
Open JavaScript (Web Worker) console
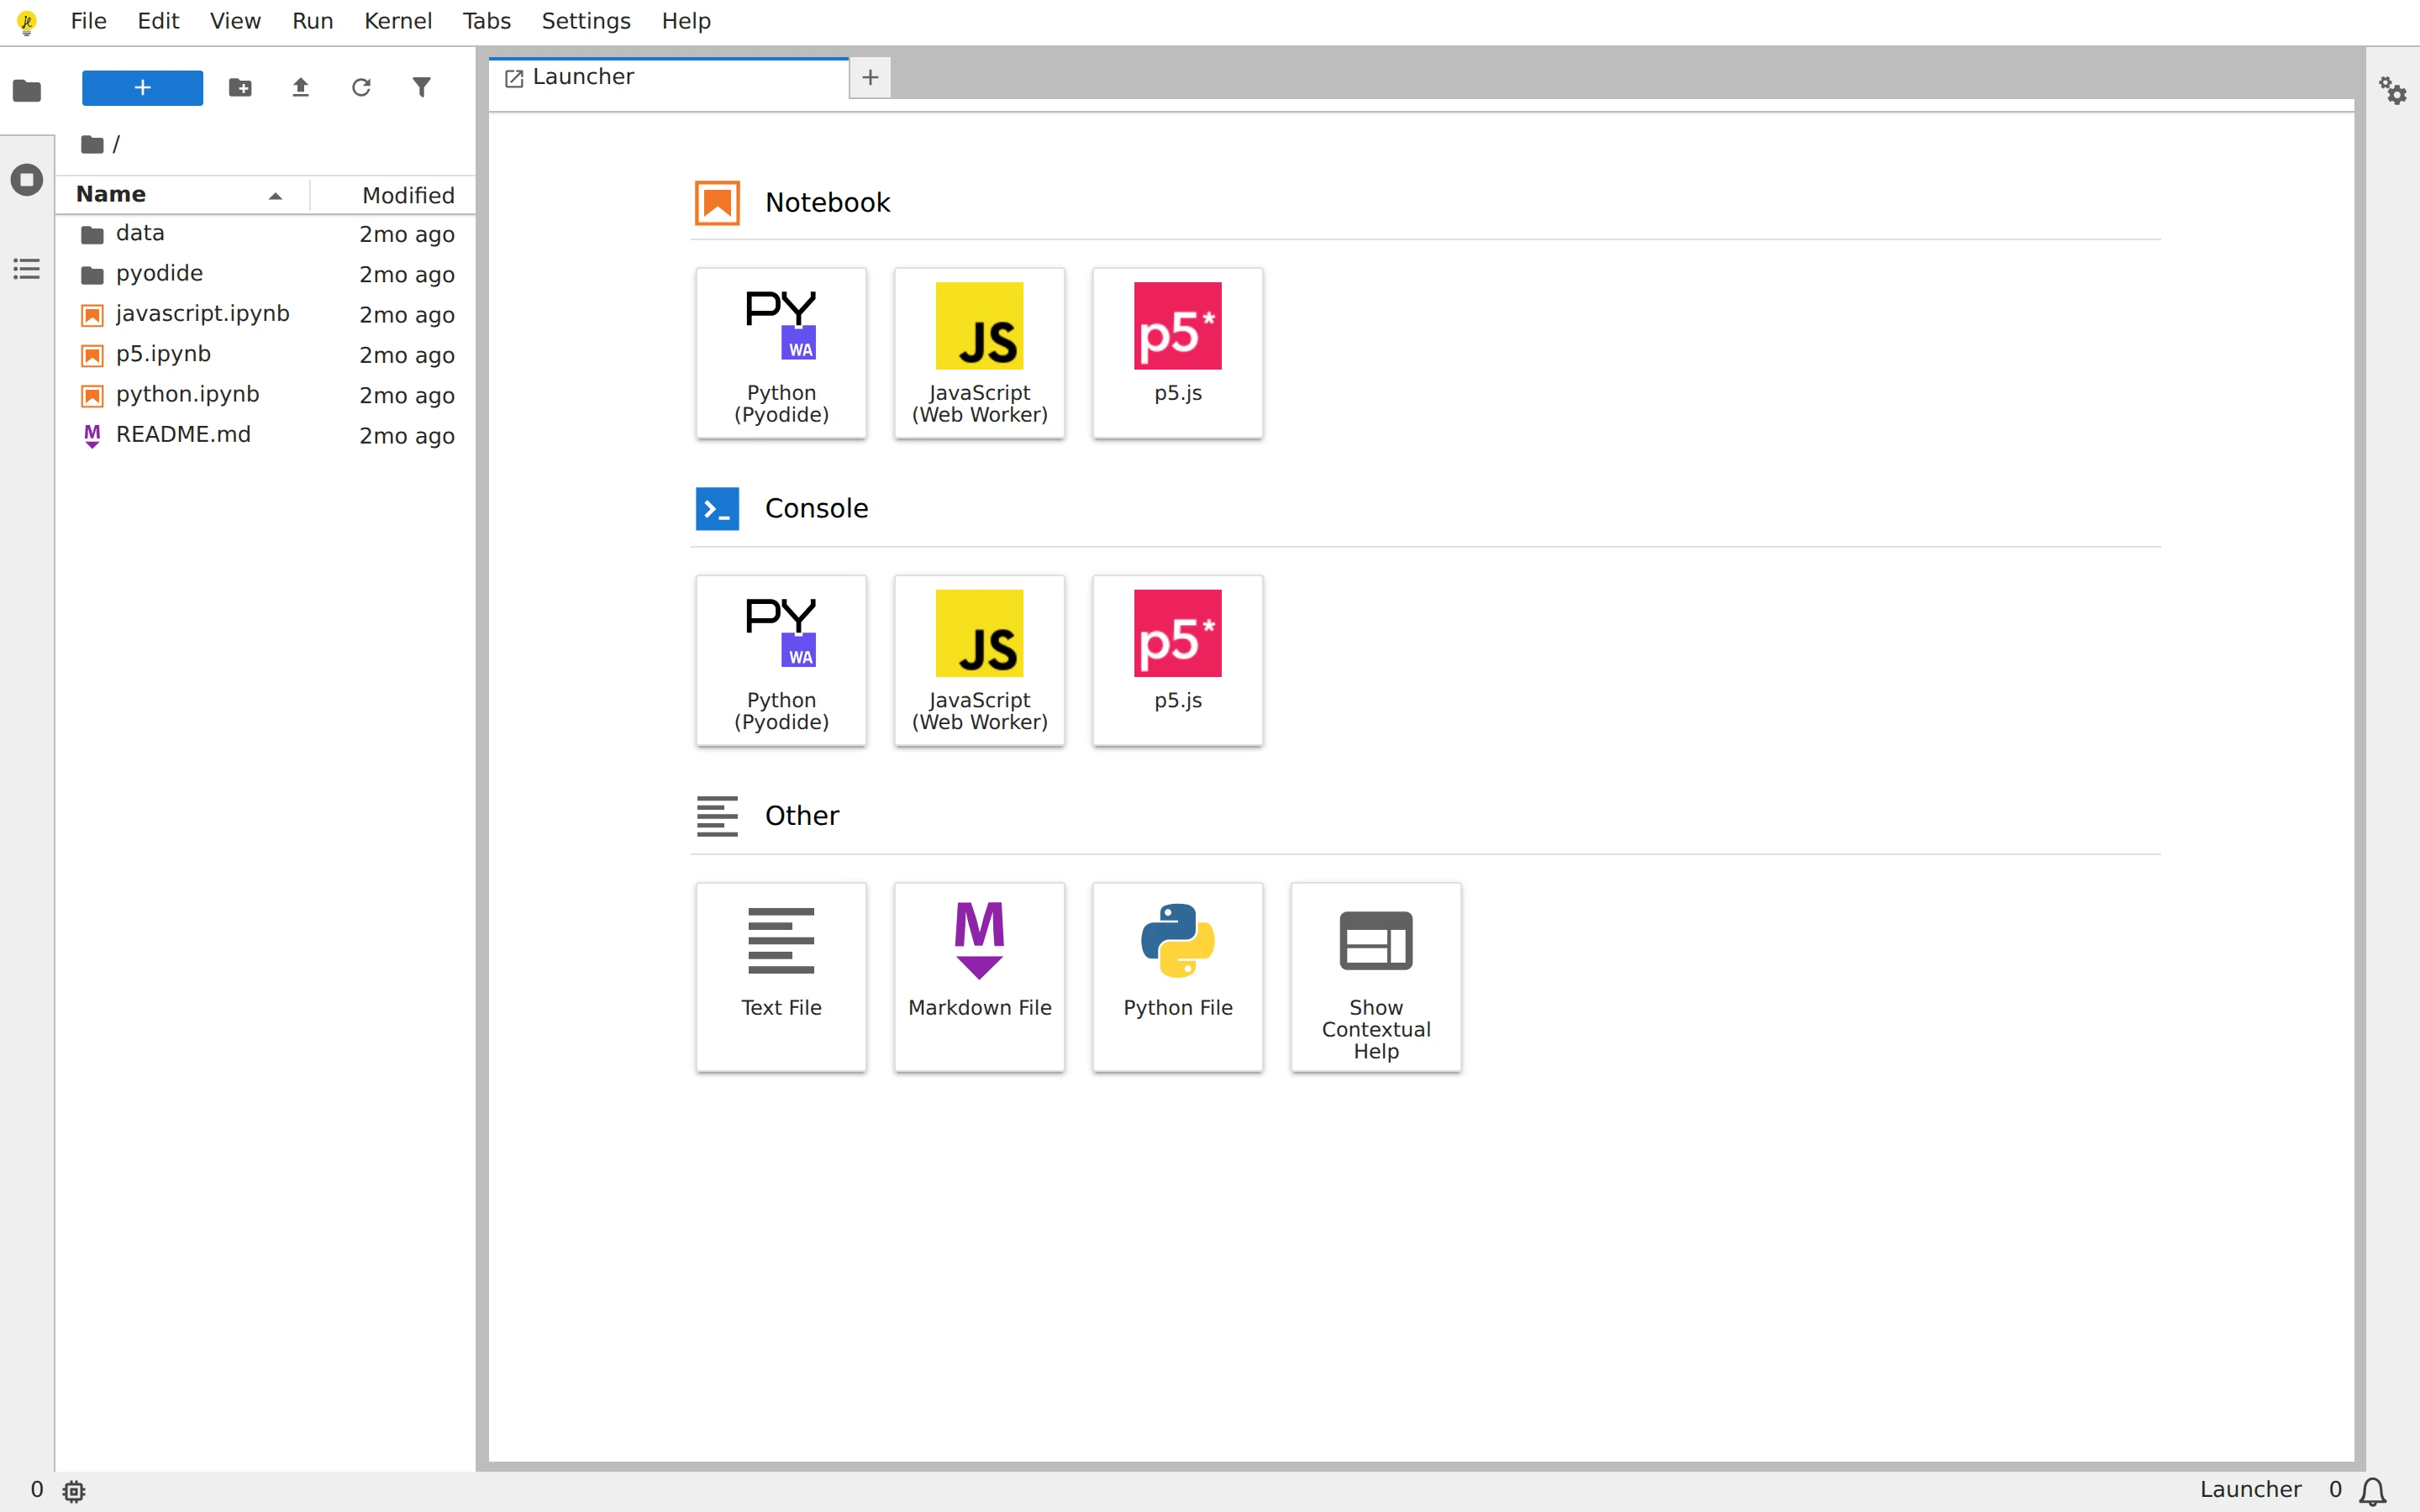[x=979, y=660]
